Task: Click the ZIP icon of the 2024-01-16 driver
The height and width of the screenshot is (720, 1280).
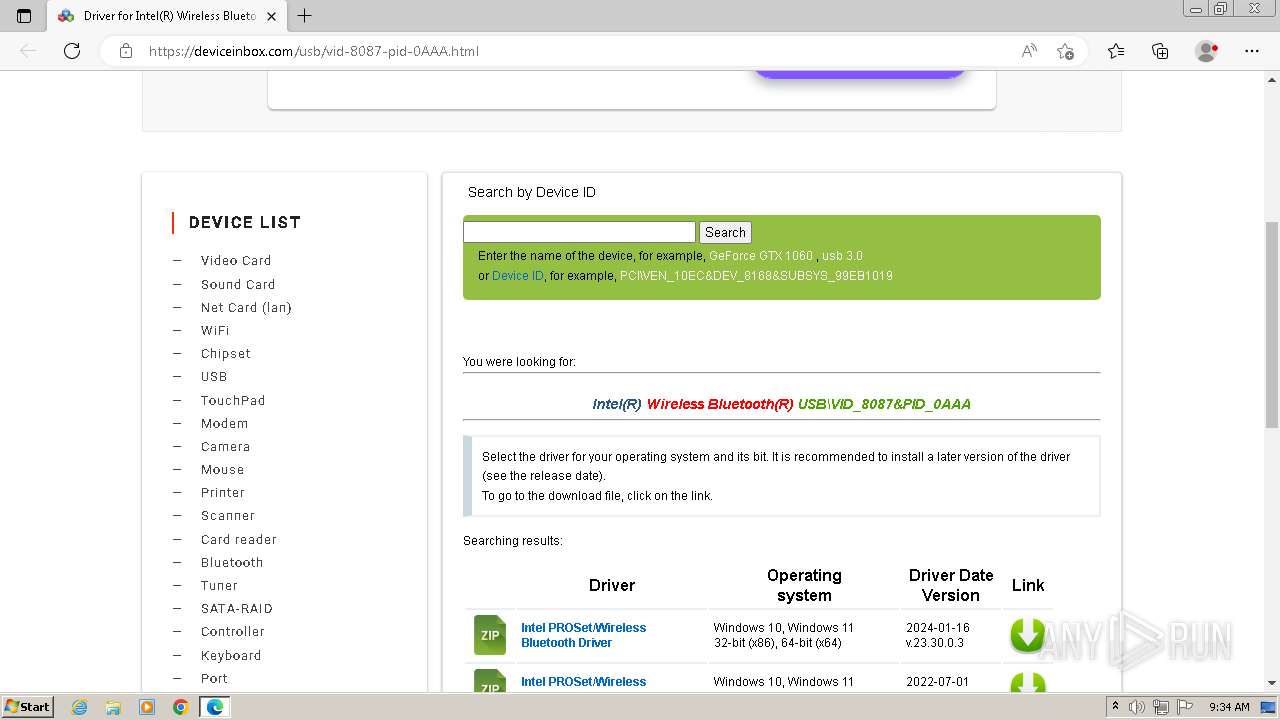Action: pos(490,635)
